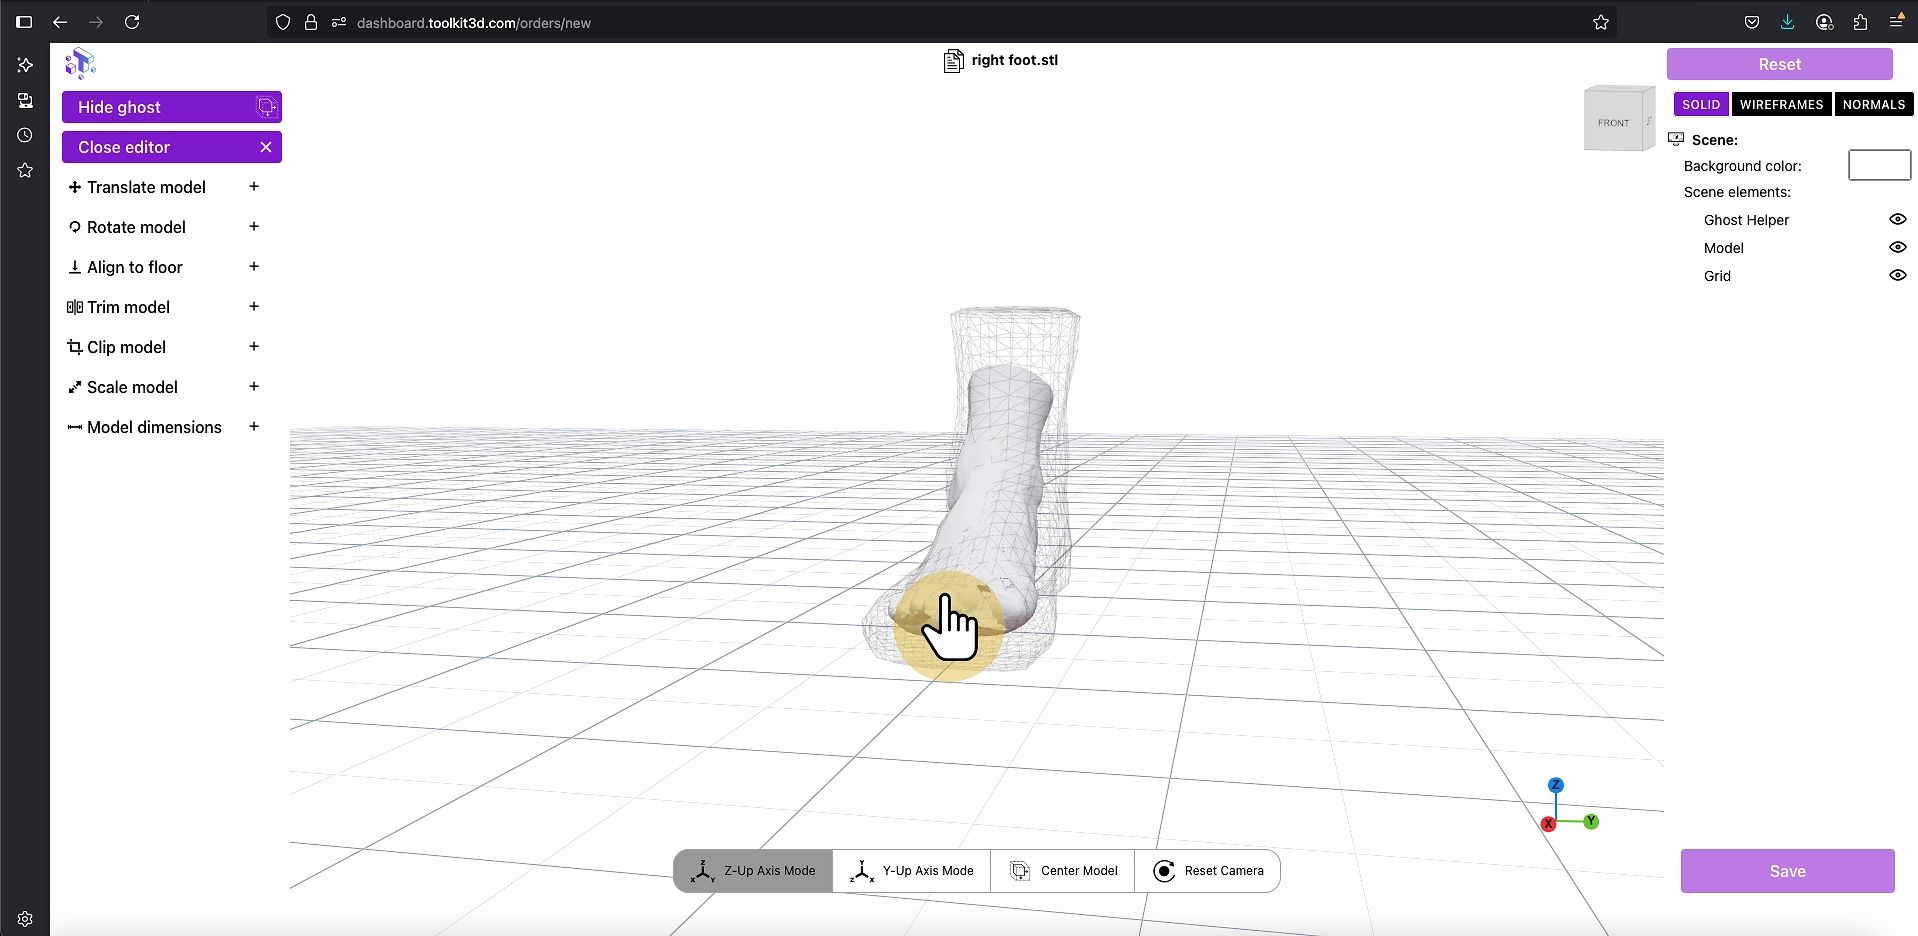Click the Model dimensions ruler icon
The width and height of the screenshot is (1918, 936).
74,427
